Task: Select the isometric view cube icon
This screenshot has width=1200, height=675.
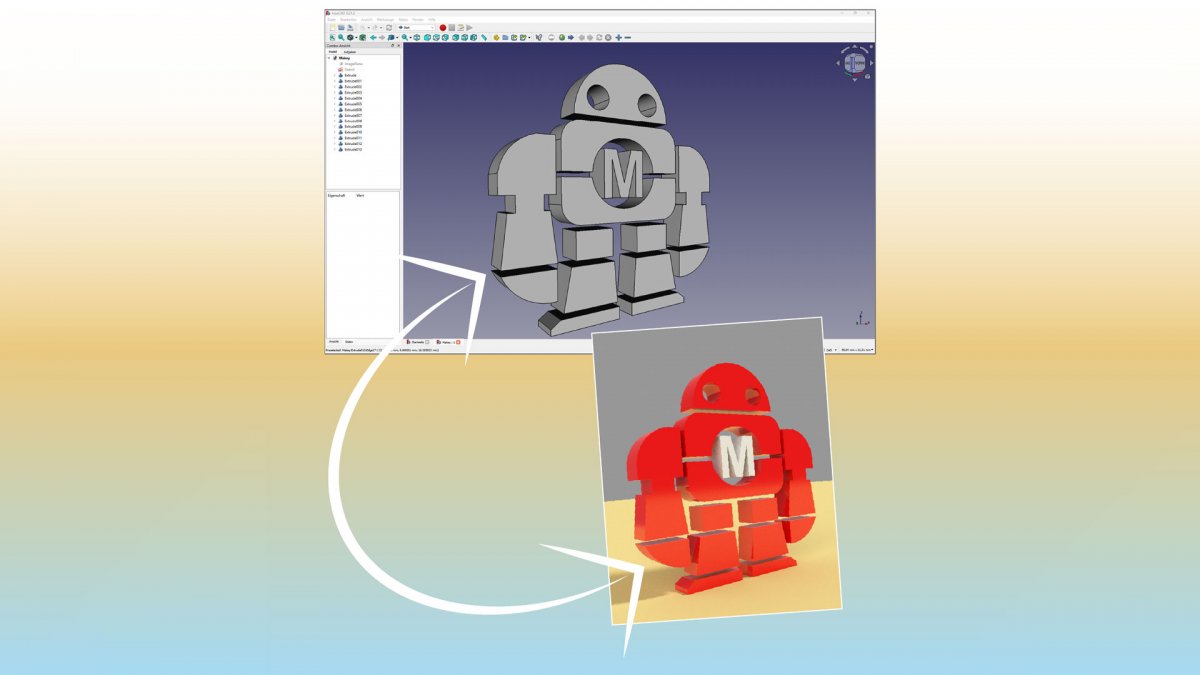Action: tap(416, 37)
